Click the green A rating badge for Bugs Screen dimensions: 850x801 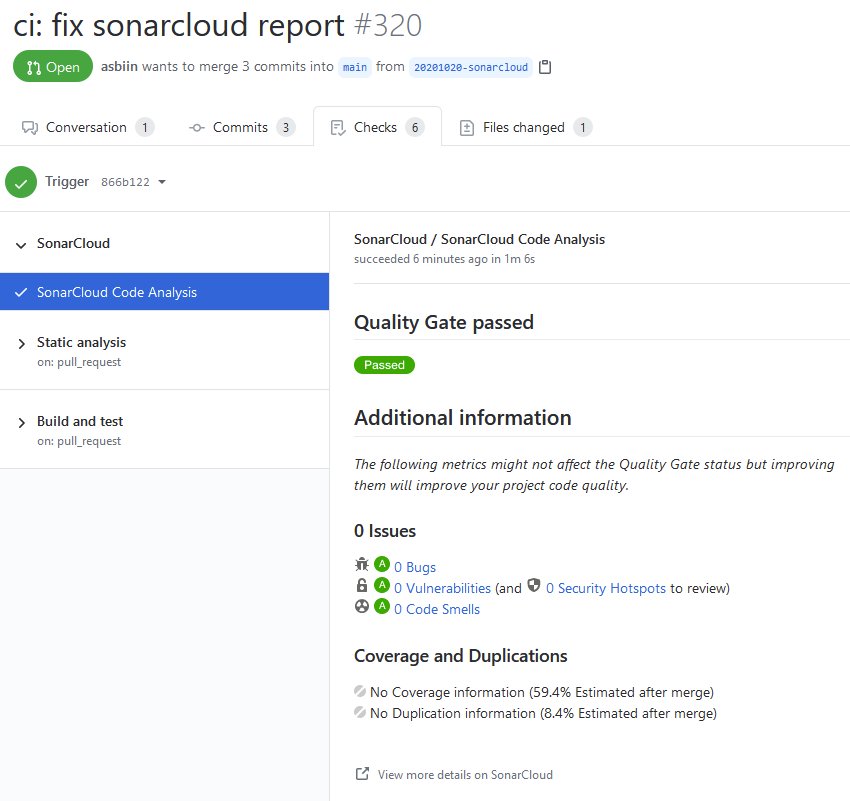[x=382, y=565]
